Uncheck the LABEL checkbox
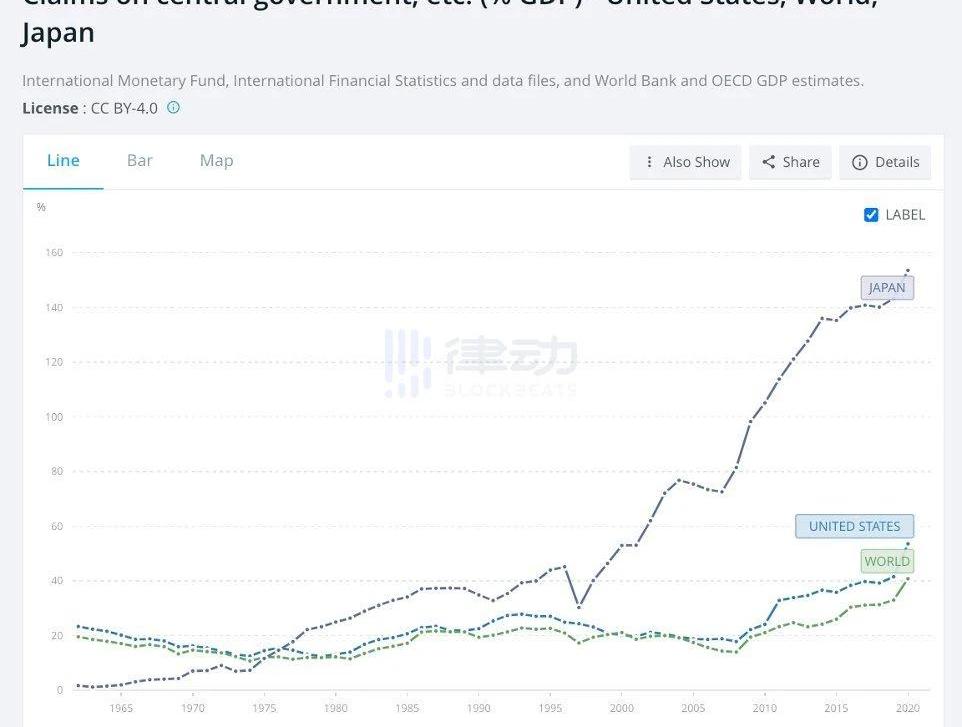Viewport: 962px width, 727px height. pos(871,215)
